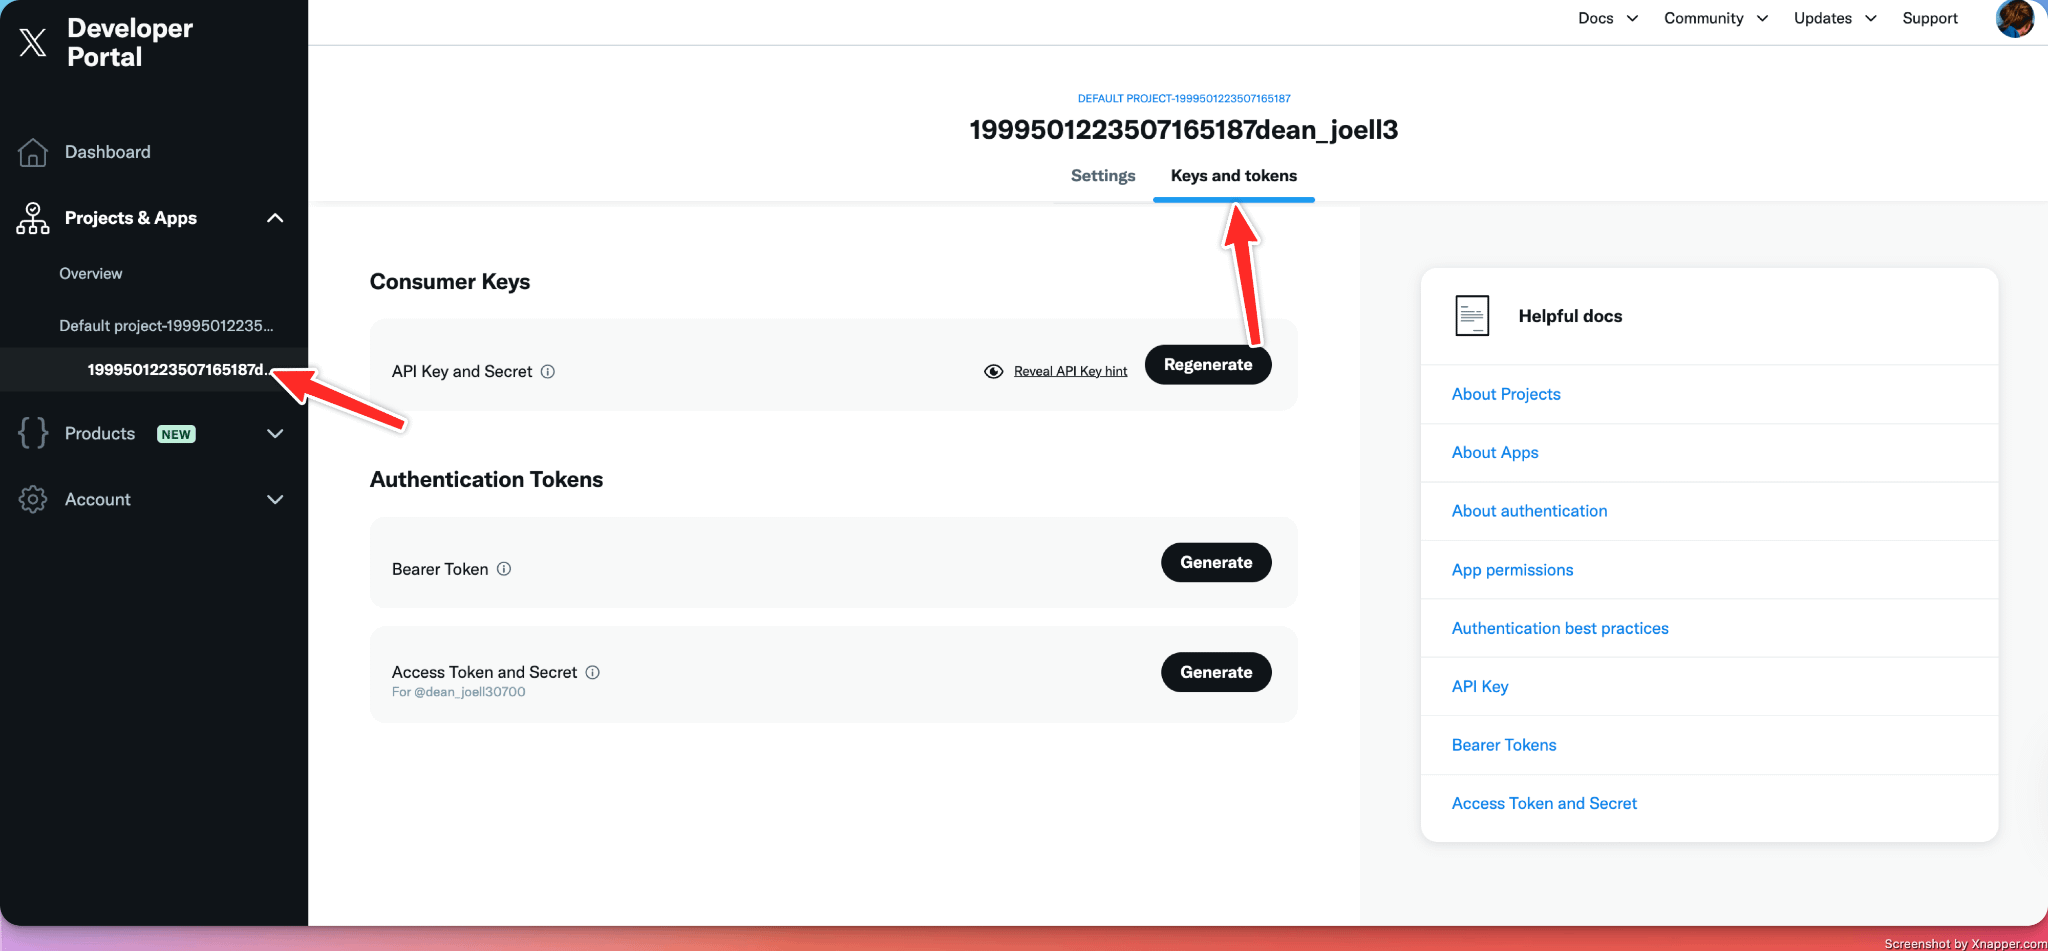Viewport: 2048px width, 951px height.
Task: Click the X logo in the sidebar
Action: (33, 42)
